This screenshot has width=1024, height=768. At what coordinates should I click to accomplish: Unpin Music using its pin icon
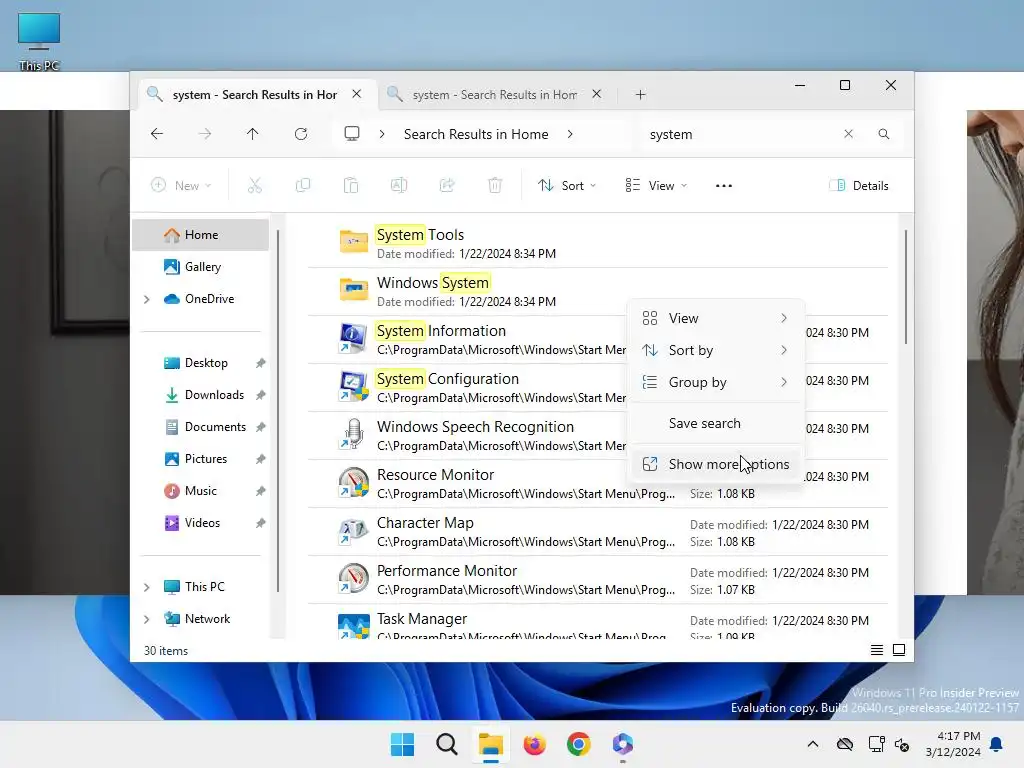pos(261,491)
